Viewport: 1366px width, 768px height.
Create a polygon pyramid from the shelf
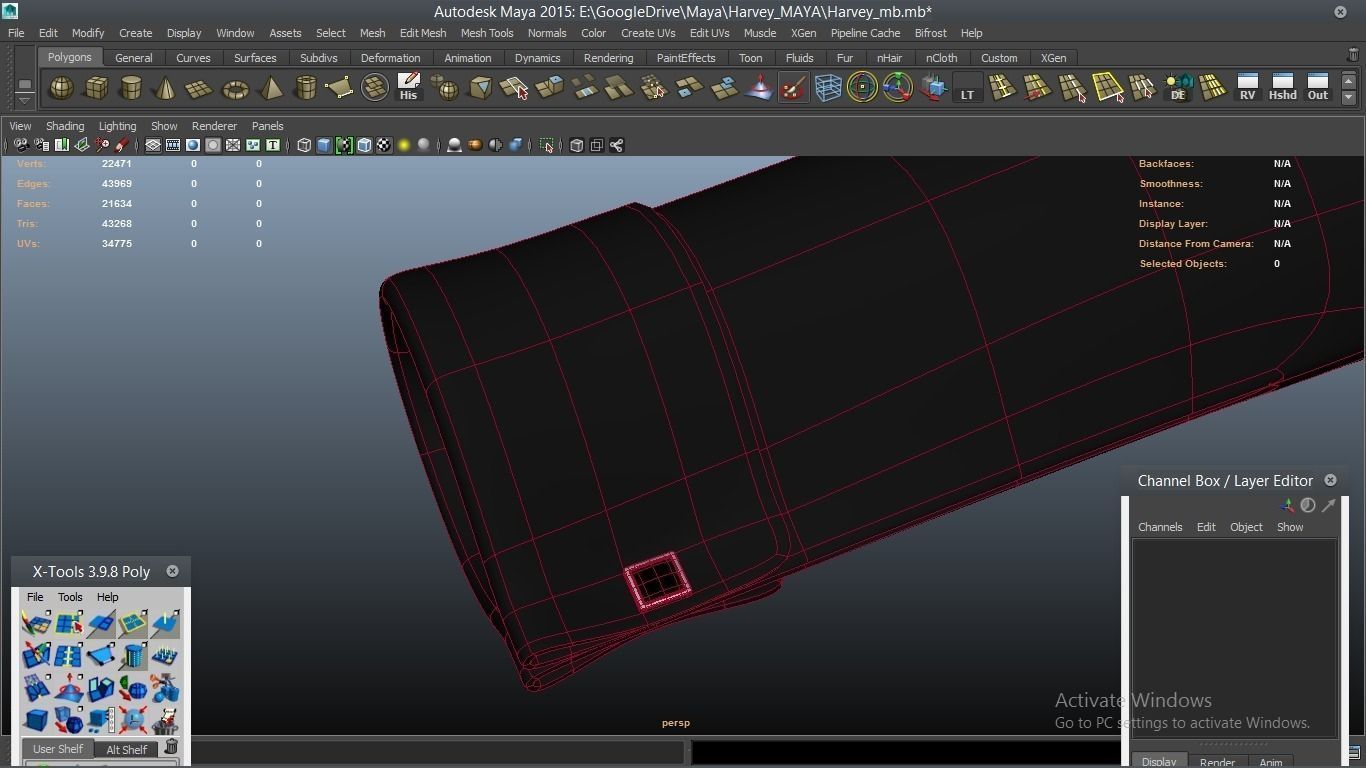tap(270, 88)
